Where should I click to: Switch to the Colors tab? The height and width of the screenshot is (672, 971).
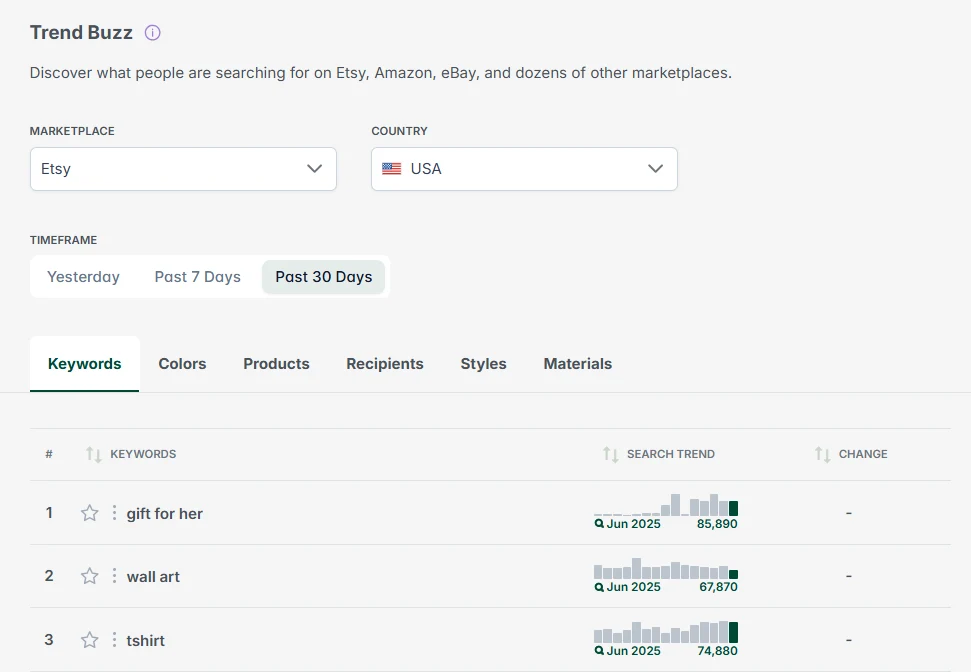click(x=181, y=364)
